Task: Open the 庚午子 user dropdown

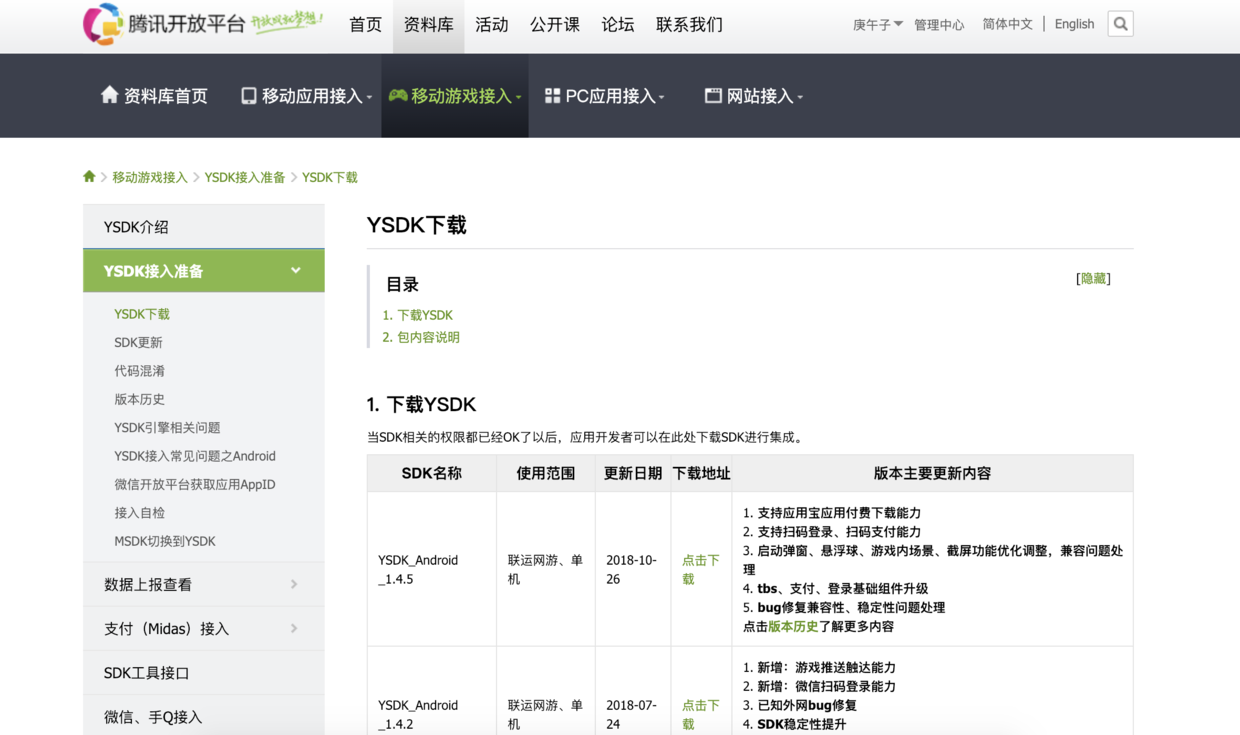Action: 877,25
